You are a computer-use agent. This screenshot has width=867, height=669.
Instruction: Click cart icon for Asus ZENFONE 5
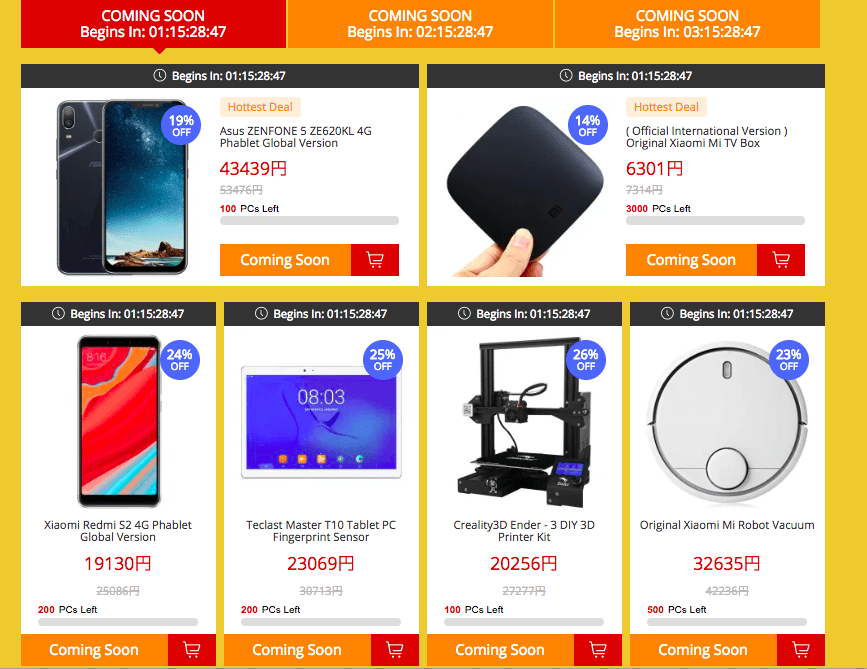(375, 260)
